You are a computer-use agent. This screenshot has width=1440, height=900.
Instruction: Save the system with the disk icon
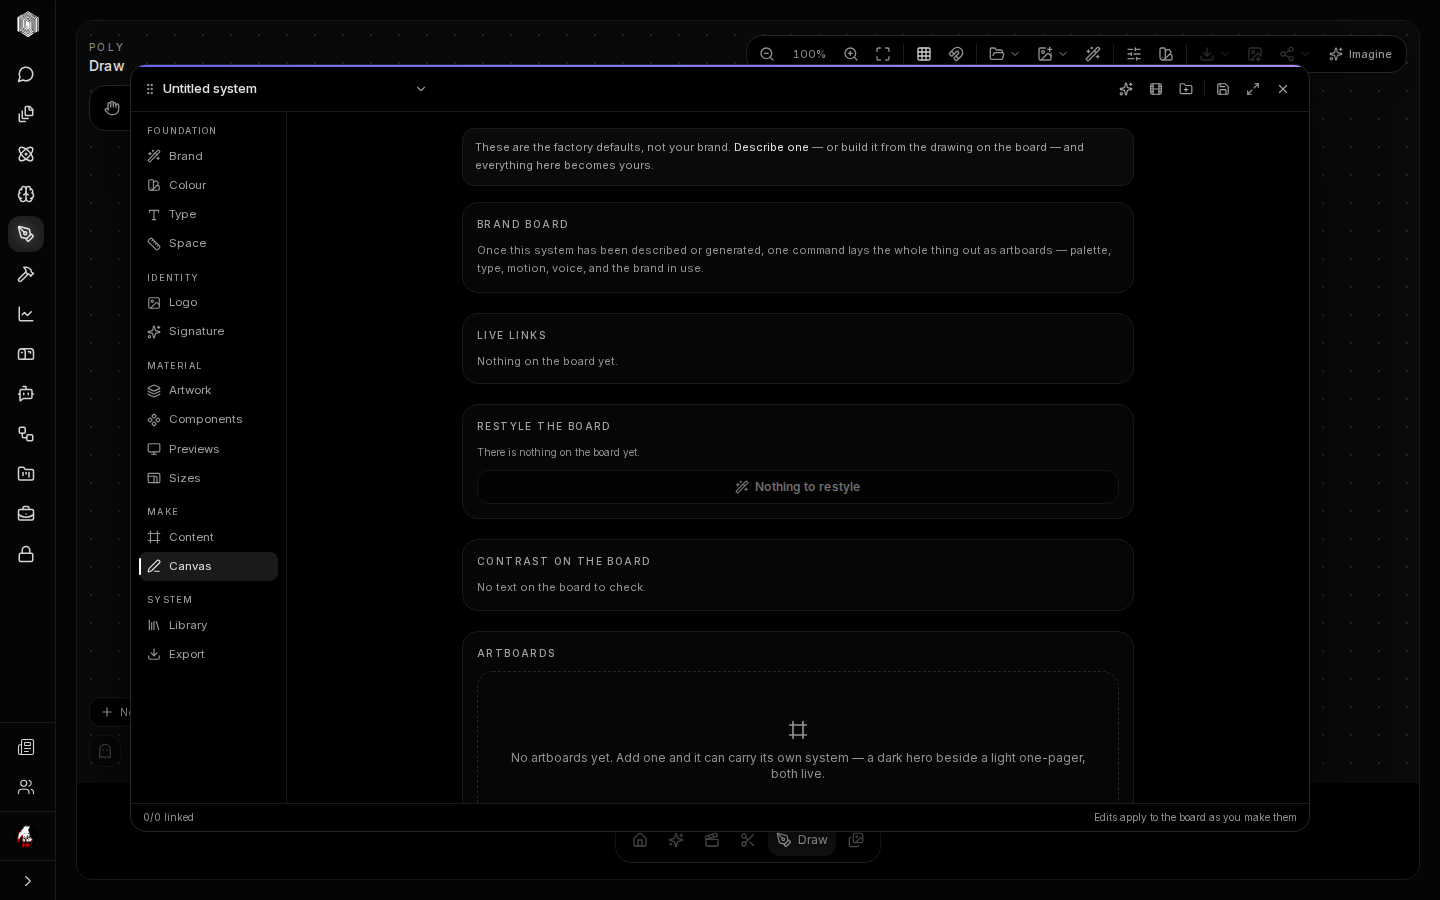pyautogui.click(x=1223, y=89)
